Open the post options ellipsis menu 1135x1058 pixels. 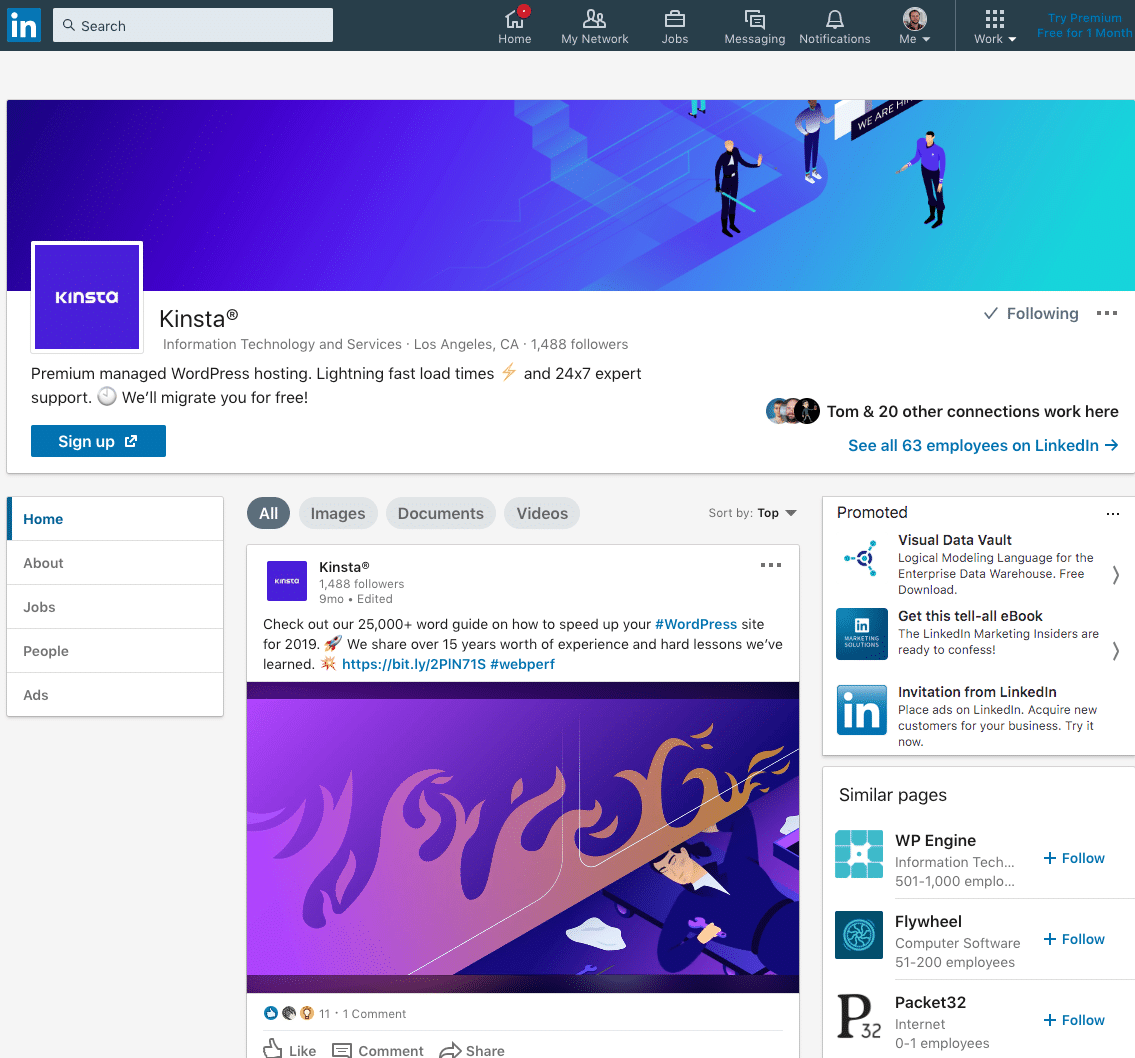coord(771,565)
